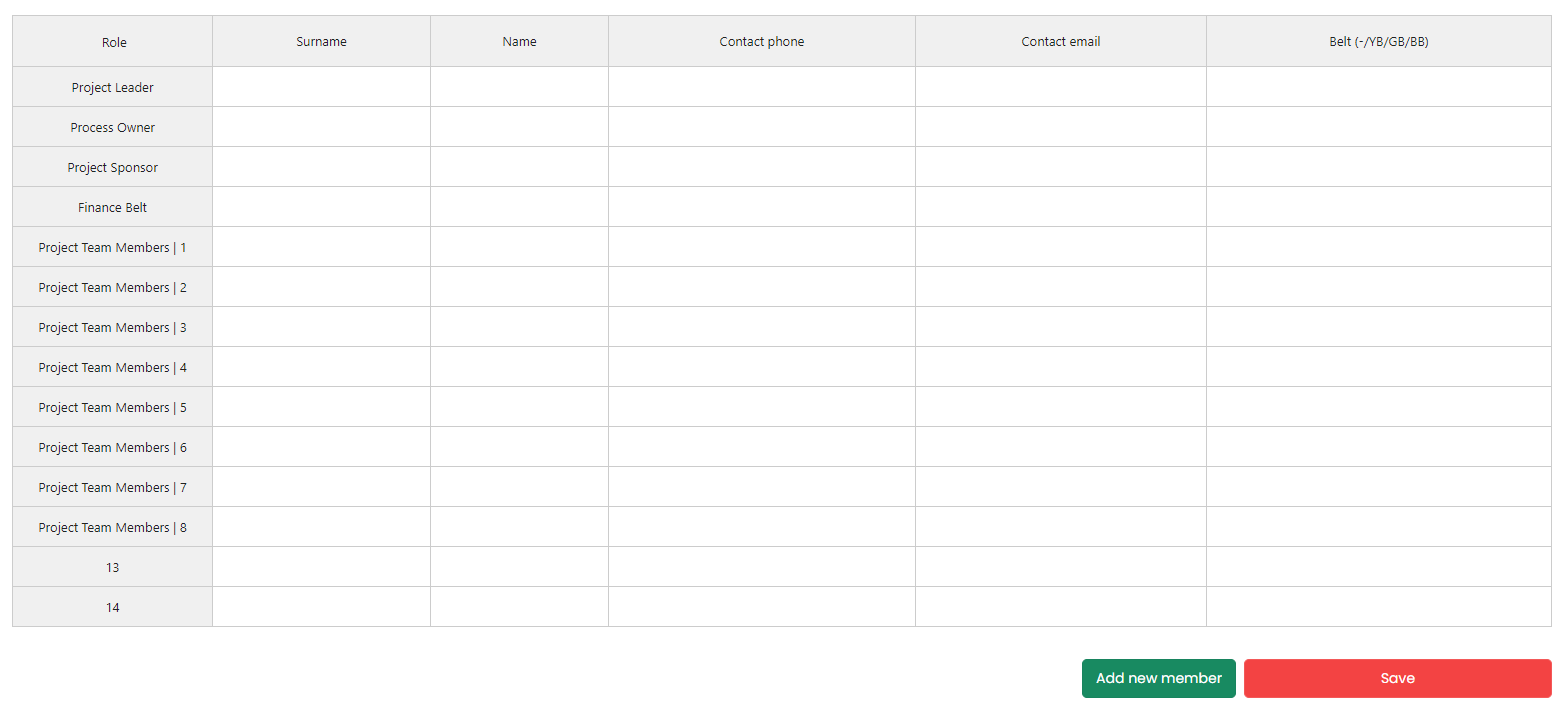Click the Surname cell in row 14
Image resolution: width=1559 pixels, height=711 pixels.
coord(321,607)
